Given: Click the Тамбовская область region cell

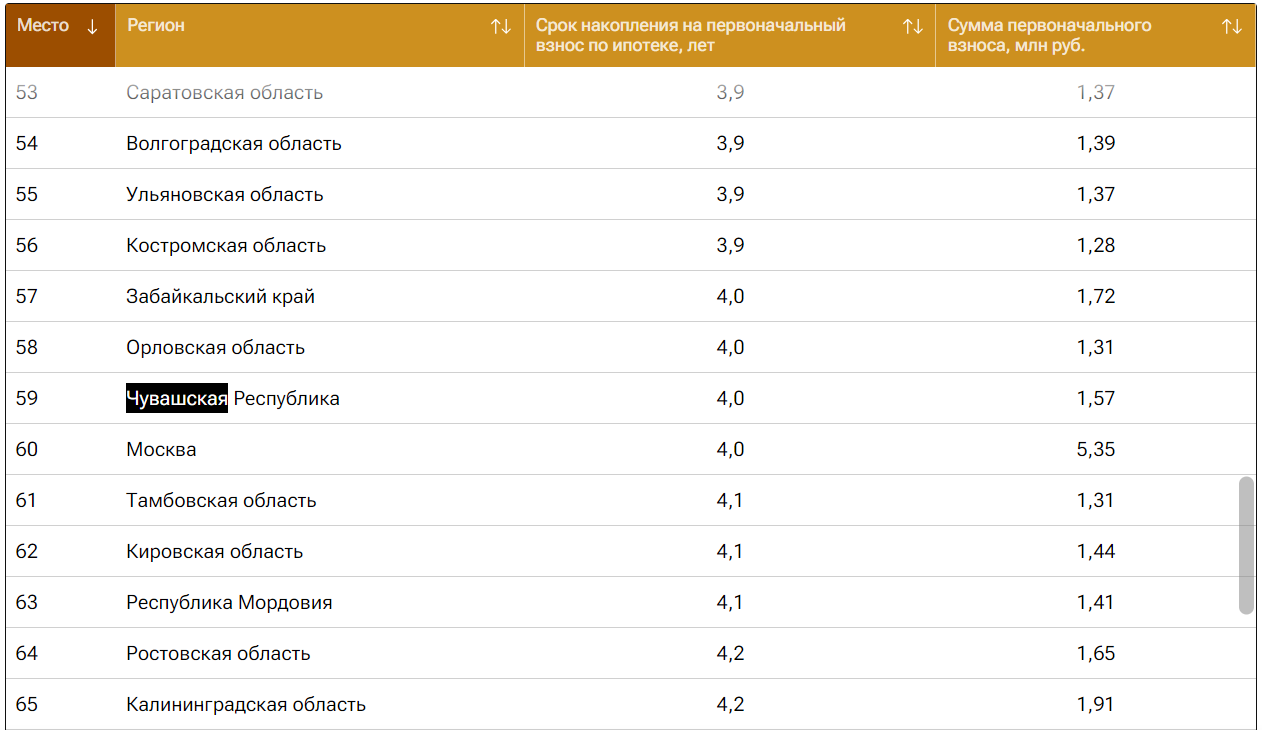Looking at the screenshot, I should pyautogui.click(x=221, y=501).
